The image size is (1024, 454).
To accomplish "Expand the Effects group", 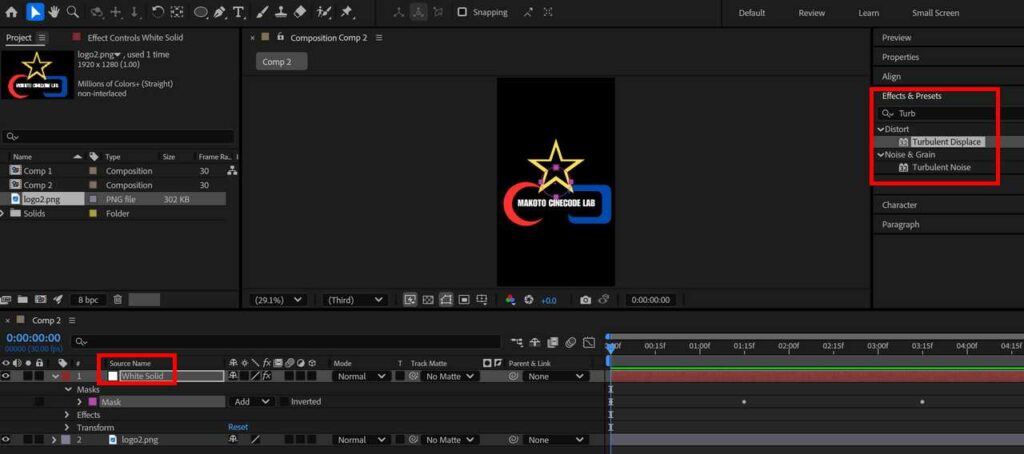I will point(67,415).
